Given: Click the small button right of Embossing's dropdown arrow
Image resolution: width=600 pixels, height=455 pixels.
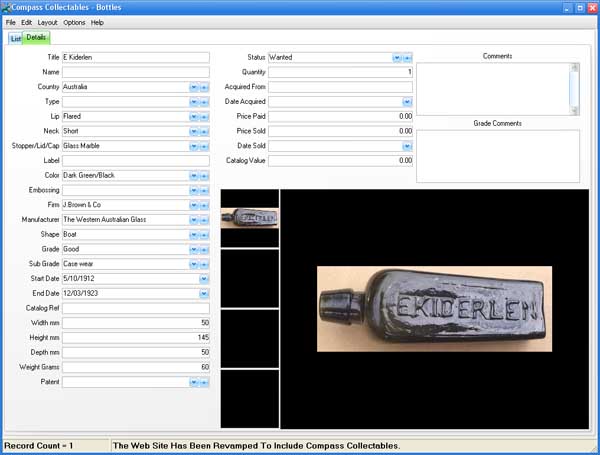Looking at the screenshot, I should point(204,191).
